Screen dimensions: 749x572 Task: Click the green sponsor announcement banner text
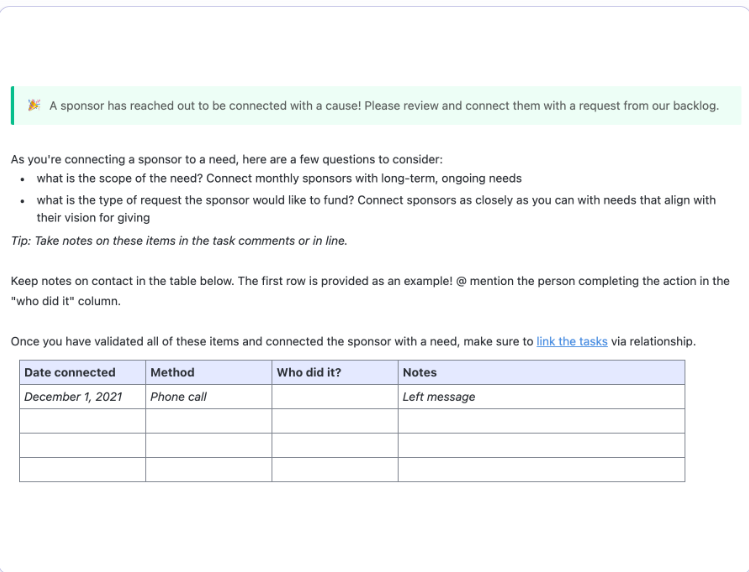point(384,106)
